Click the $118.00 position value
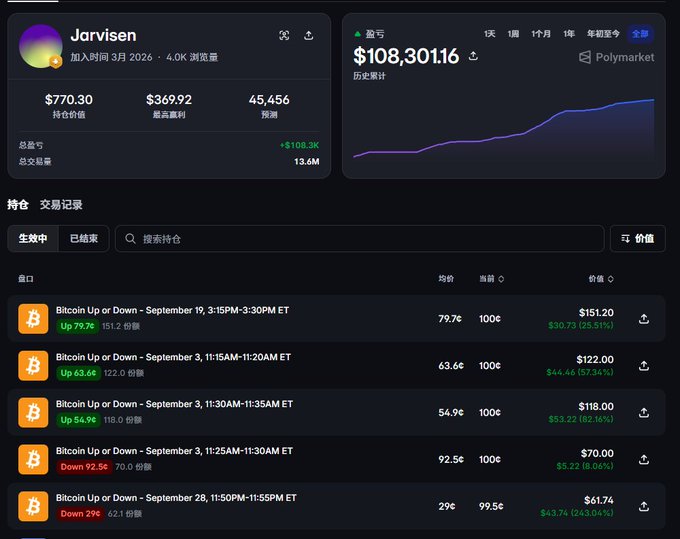 pos(596,406)
